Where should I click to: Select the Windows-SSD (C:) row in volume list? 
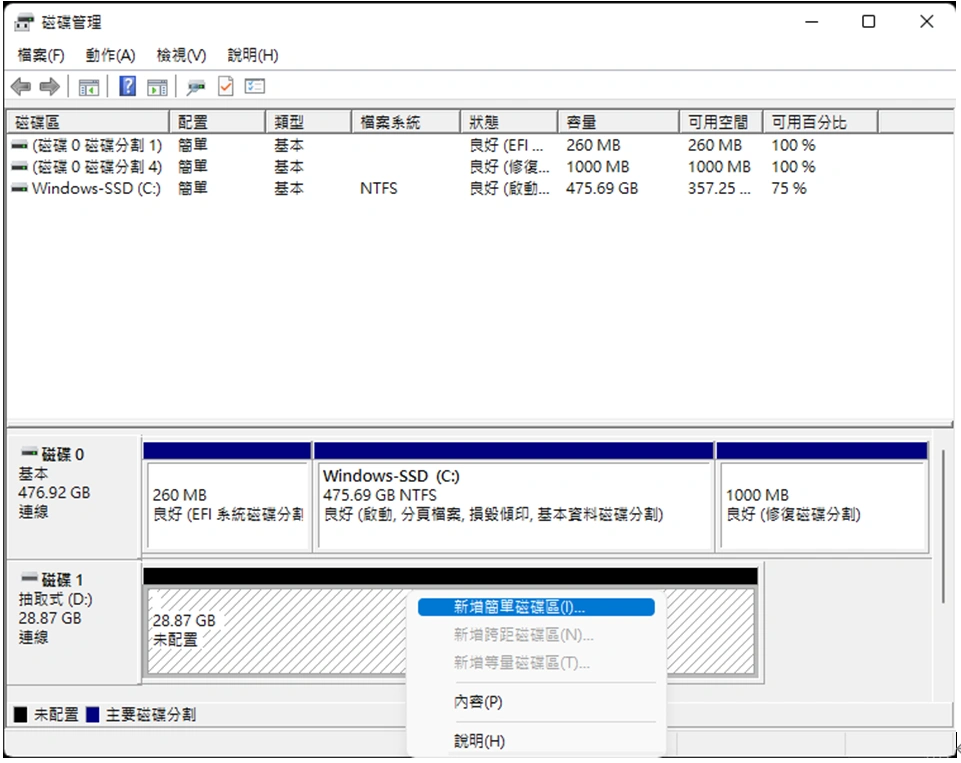click(96, 188)
